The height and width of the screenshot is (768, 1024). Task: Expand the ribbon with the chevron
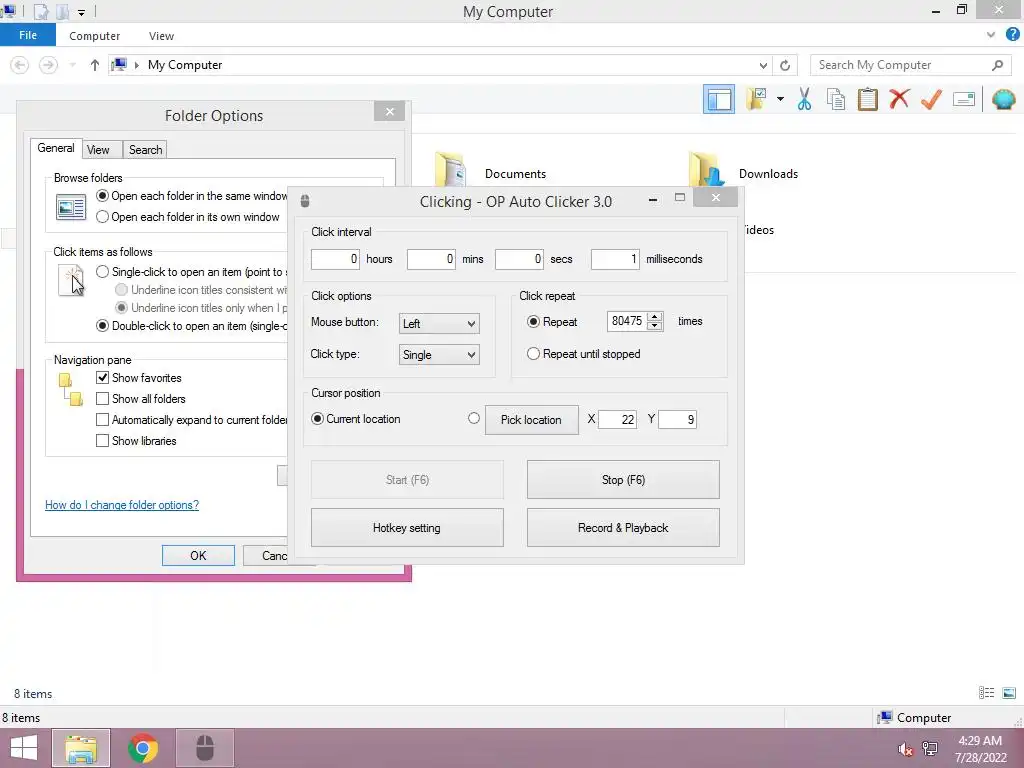coord(991,35)
